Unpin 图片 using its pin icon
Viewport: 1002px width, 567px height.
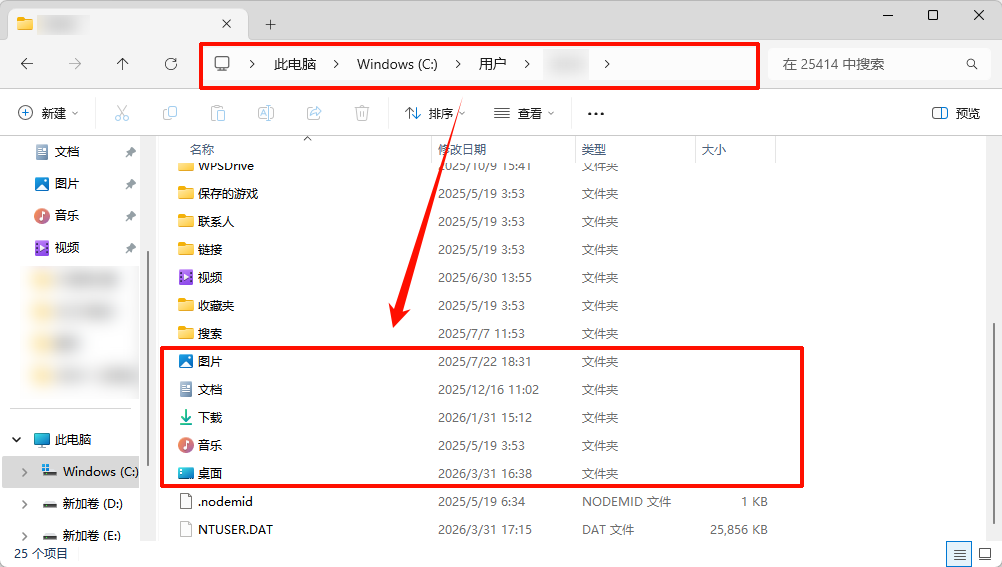pyautogui.click(x=130, y=184)
